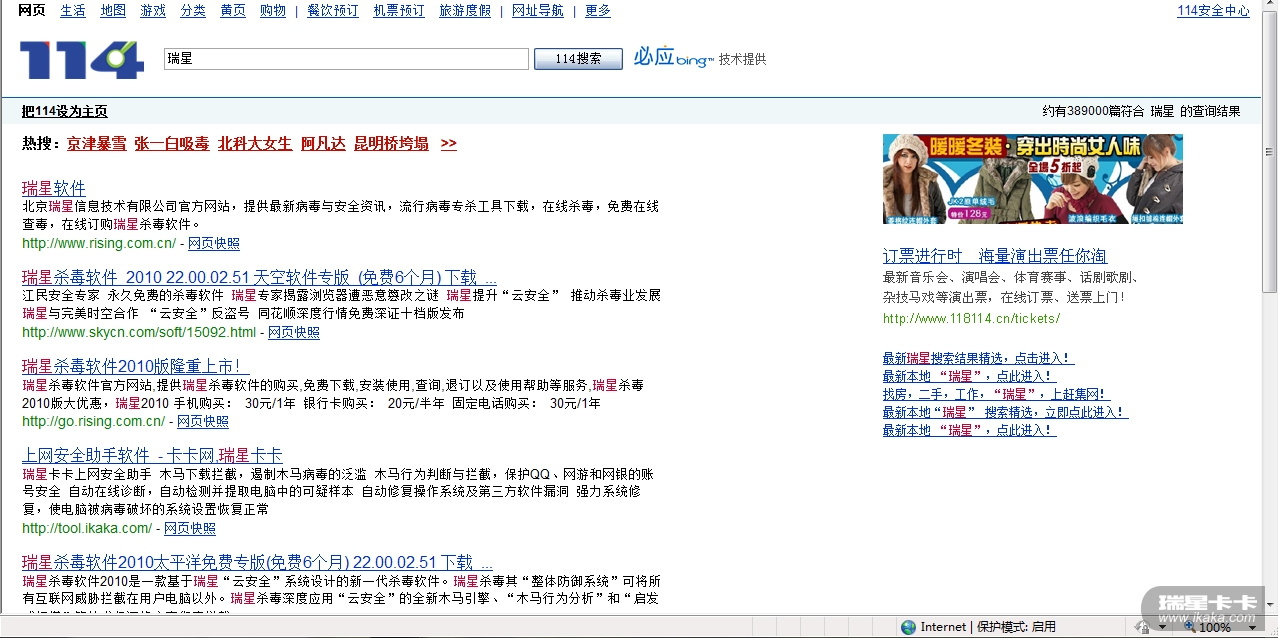Click the URL http://tool.ikaka.com/
Viewport: 1278px width, 638px height.
pos(87,528)
